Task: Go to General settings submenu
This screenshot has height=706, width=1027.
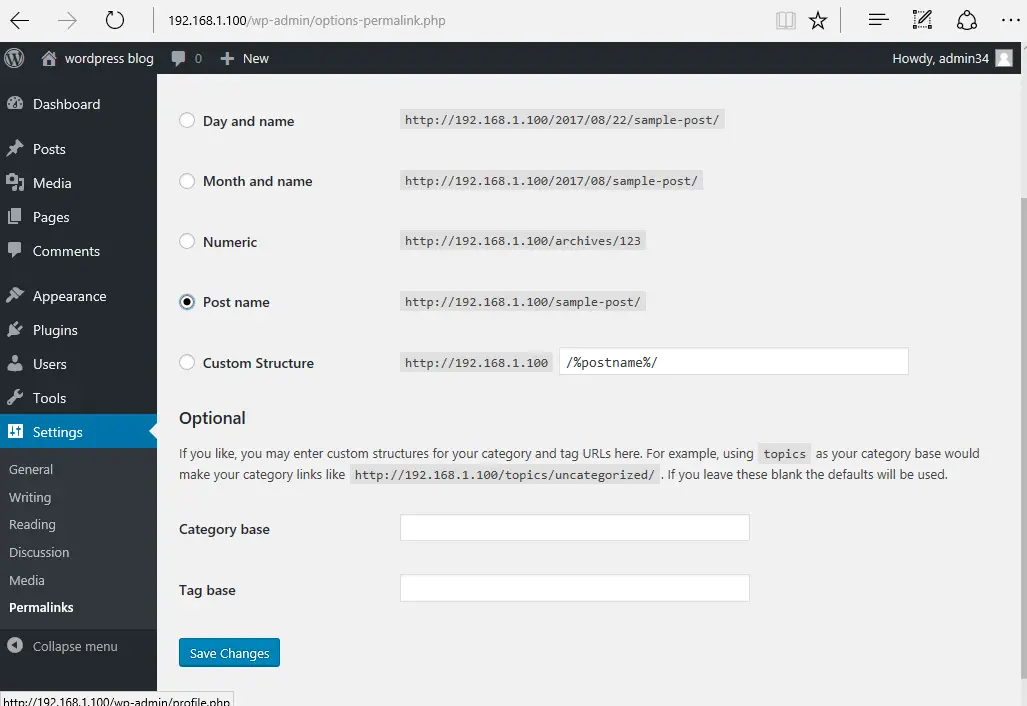Action: tap(31, 470)
